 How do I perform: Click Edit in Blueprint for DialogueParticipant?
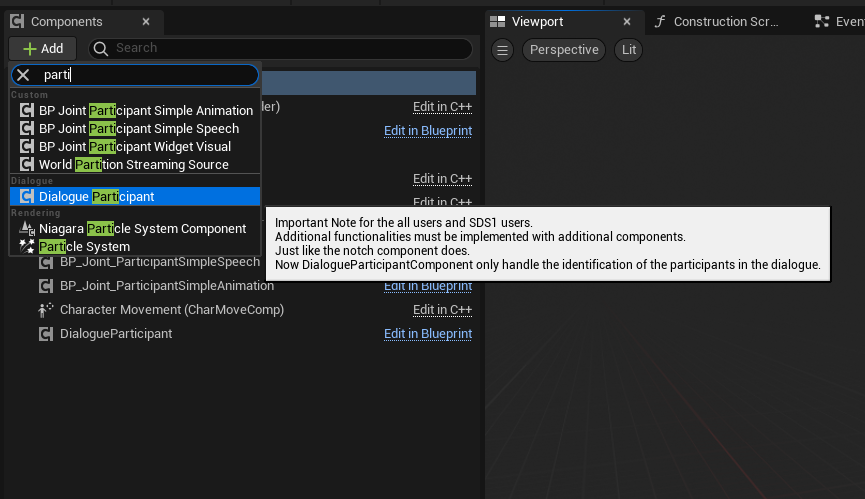(x=428, y=334)
